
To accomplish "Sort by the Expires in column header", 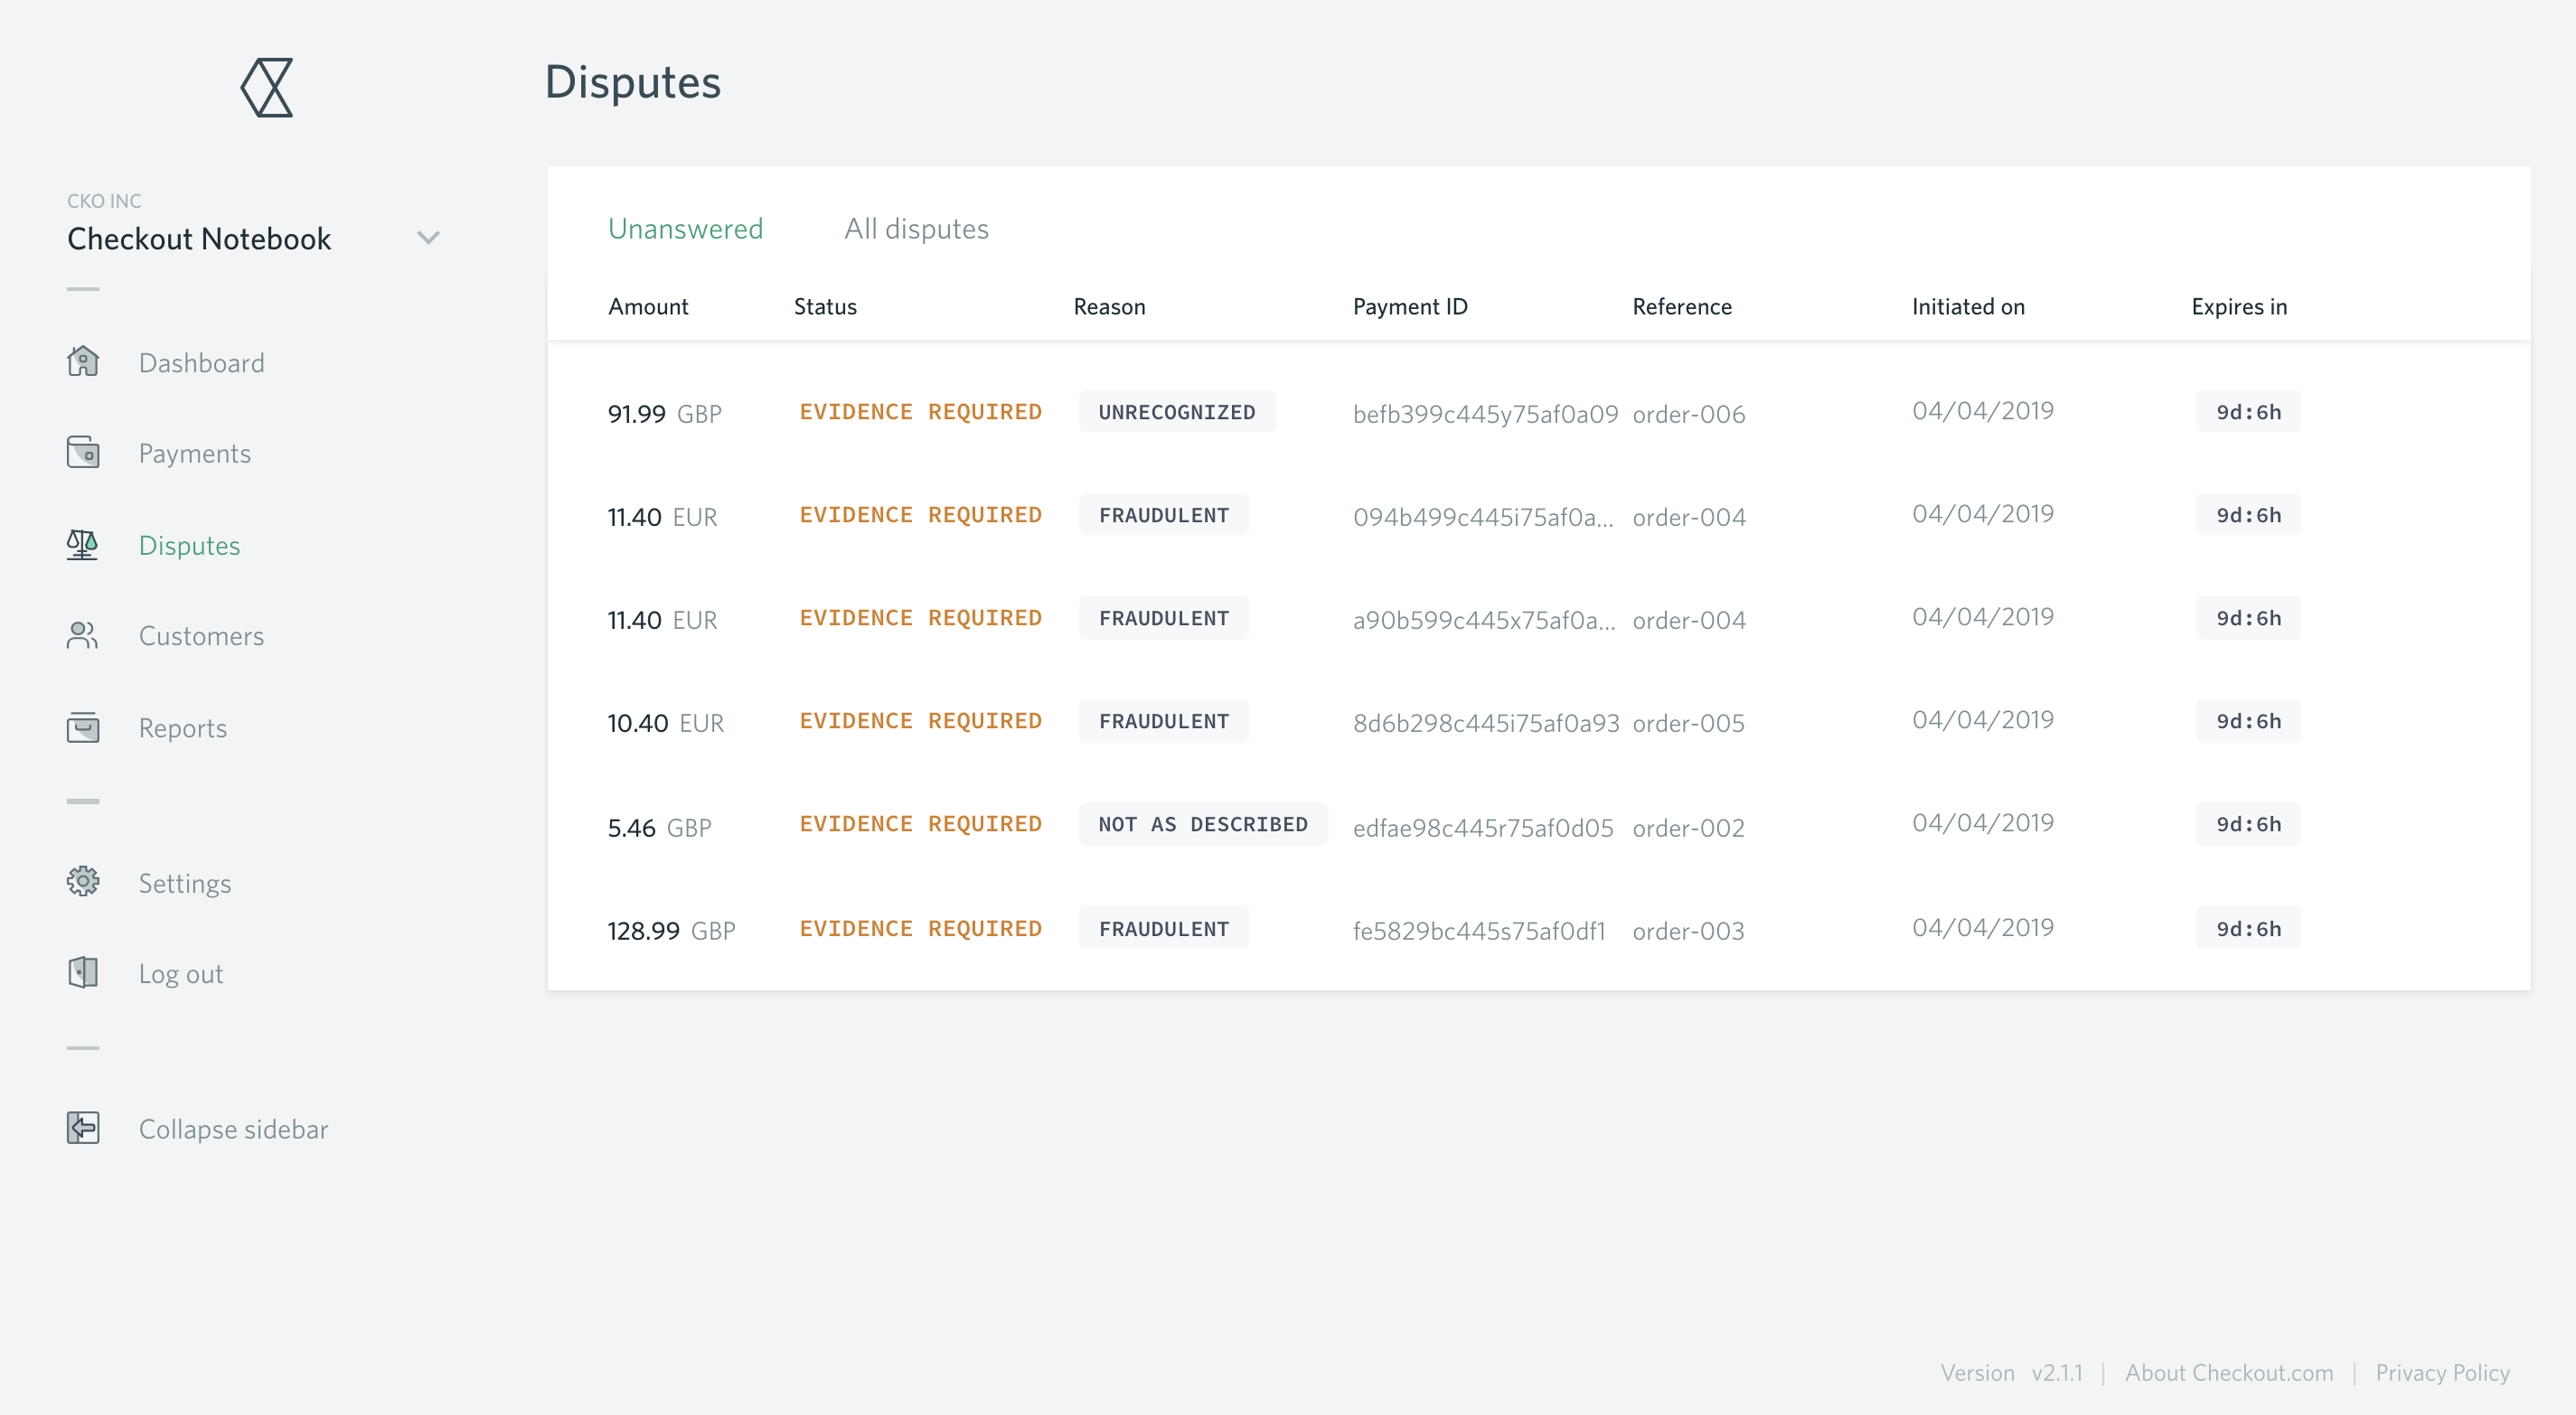I will click(2239, 306).
